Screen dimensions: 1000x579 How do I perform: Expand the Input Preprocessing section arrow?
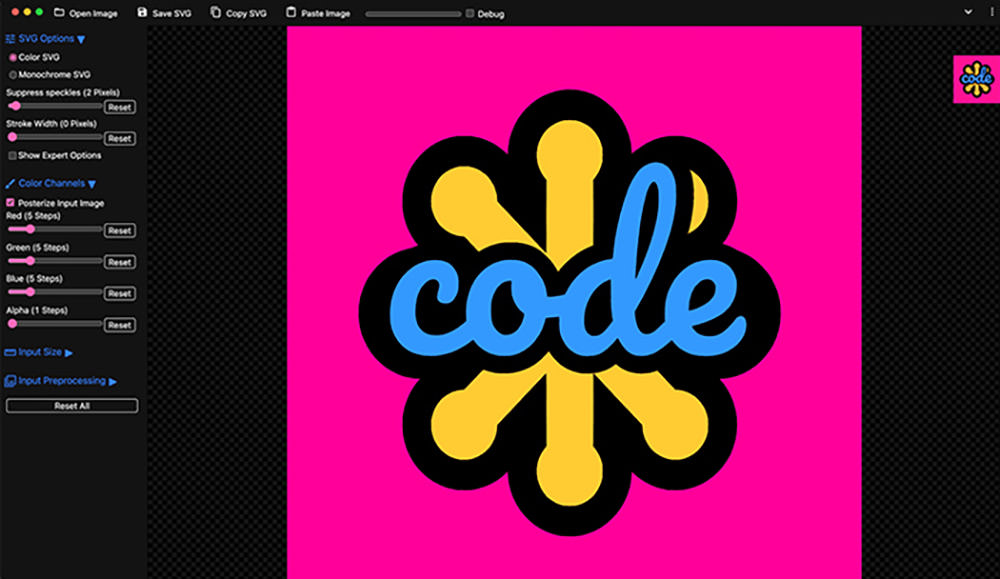pyautogui.click(x=113, y=381)
